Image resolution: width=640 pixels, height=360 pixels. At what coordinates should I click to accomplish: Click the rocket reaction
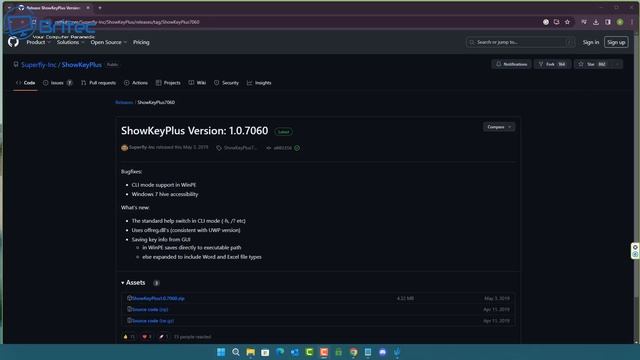coord(163,337)
